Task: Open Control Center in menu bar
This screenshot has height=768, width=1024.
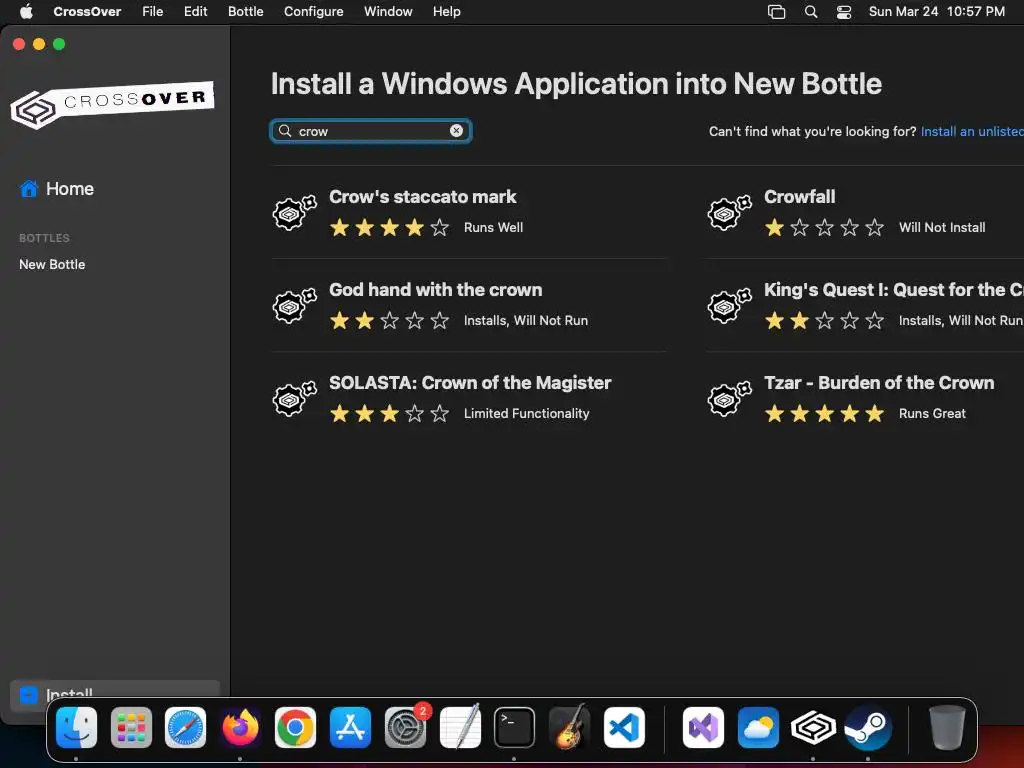Action: pos(844,12)
